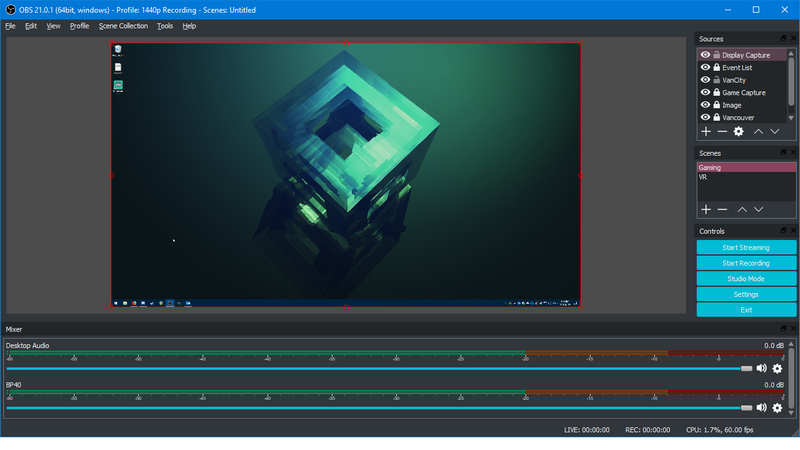Unlock the Event List source padlock
This screenshot has height=450, width=800.
[x=716, y=67]
